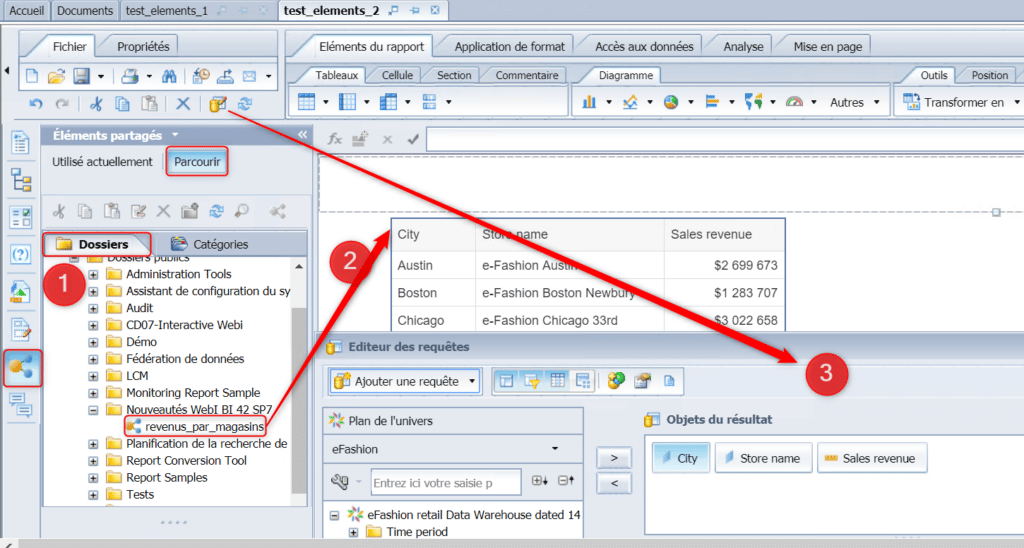Collapse the Nouveautés WebI BI 42 SP7 folder
The image size is (1024, 548).
pyautogui.click(x=93, y=410)
